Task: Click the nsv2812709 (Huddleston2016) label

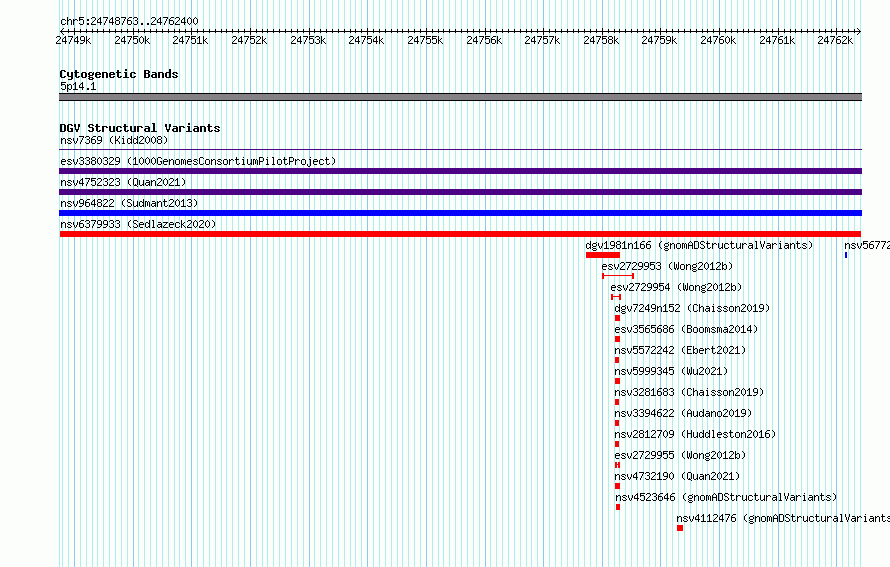Action: click(695, 434)
